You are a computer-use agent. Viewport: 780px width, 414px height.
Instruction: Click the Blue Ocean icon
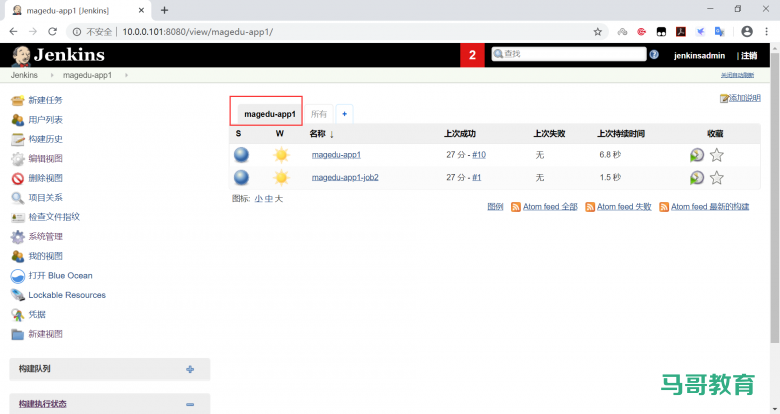click(x=17, y=276)
